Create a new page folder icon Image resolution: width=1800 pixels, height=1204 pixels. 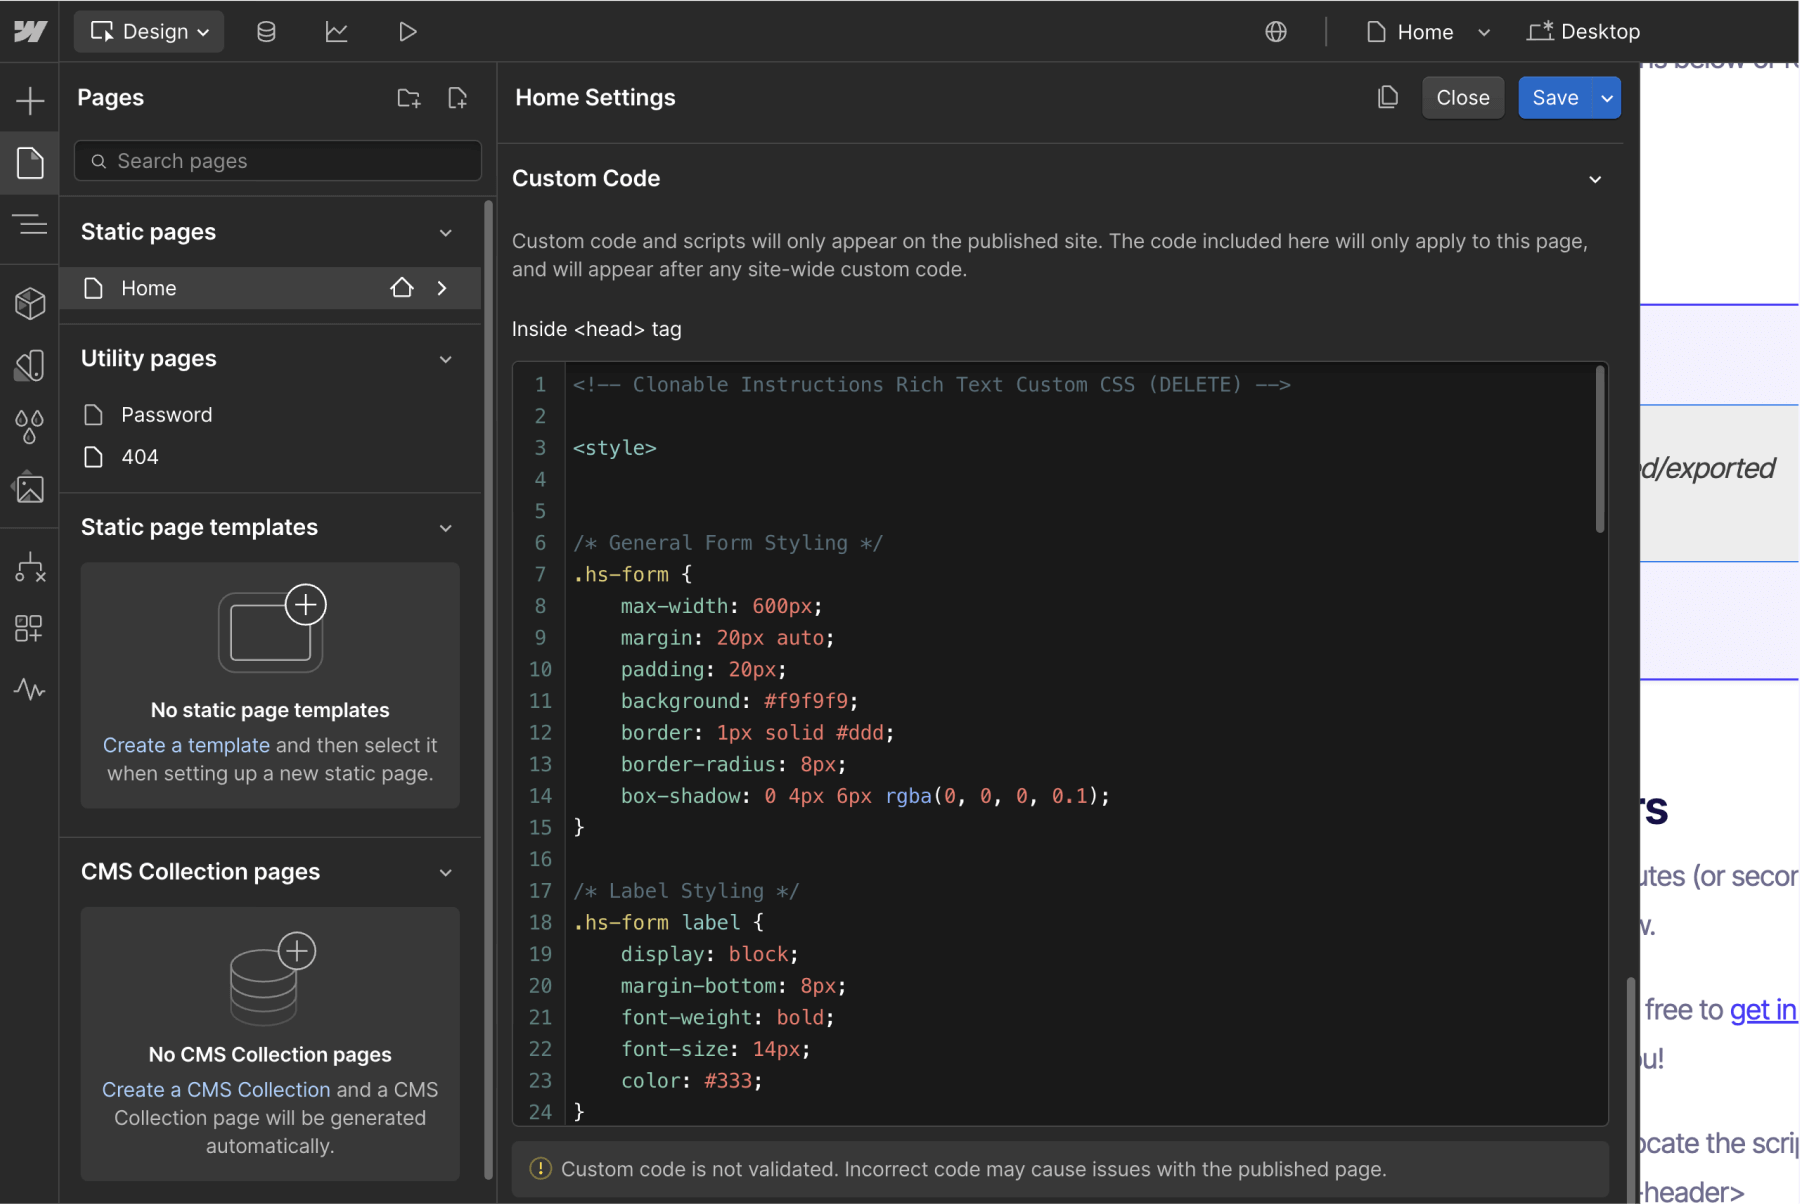click(x=409, y=98)
